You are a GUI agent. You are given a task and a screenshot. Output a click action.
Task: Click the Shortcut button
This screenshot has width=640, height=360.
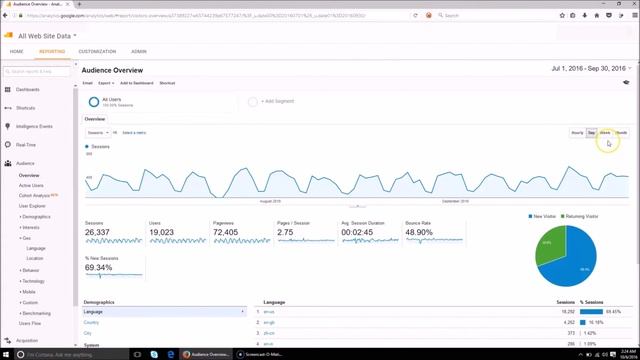pos(167,83)
